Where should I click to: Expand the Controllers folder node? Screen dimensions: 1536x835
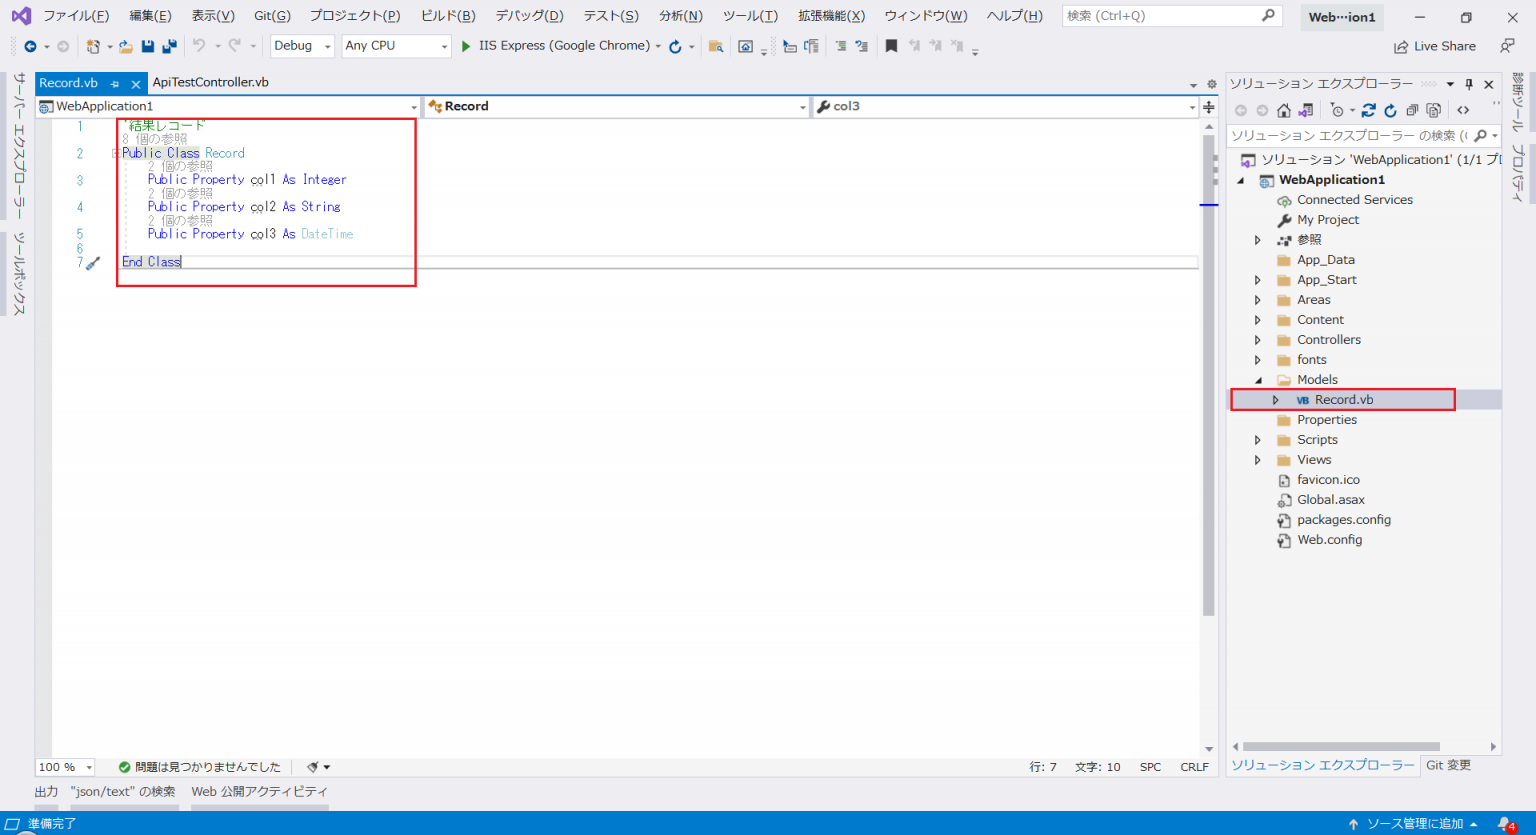click(x=1258, y=339)
